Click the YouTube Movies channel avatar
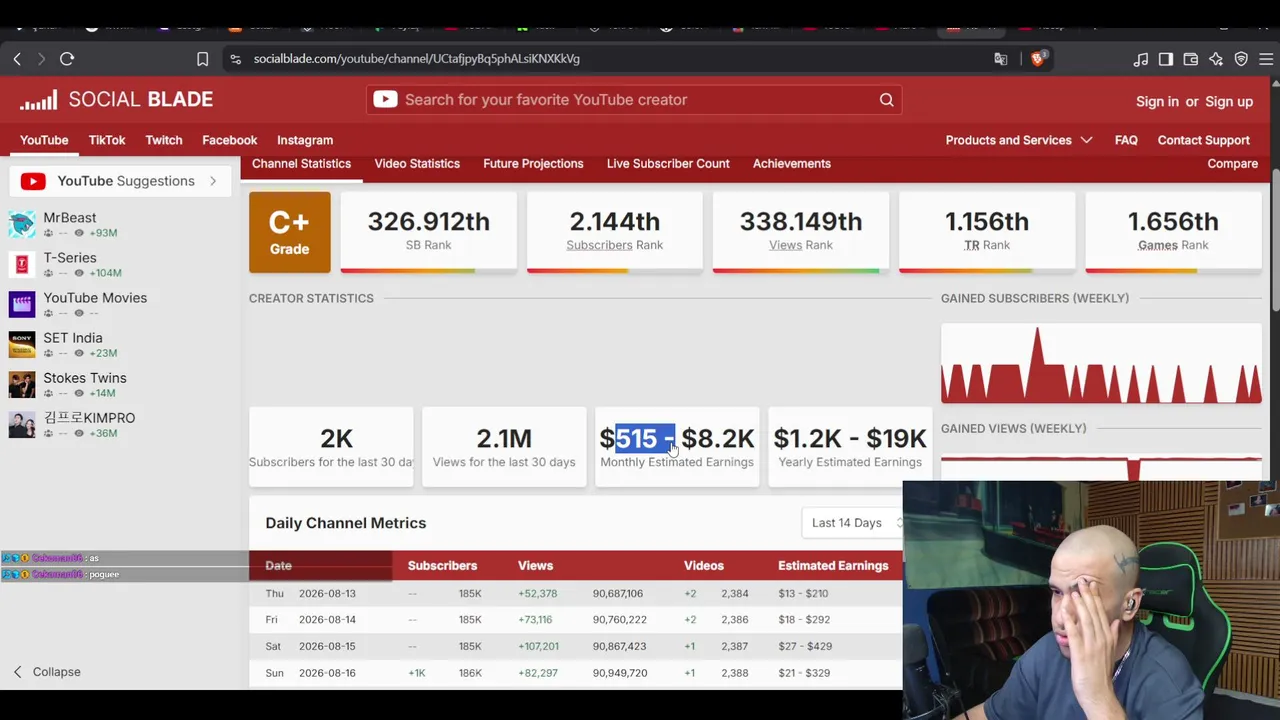Image resolution: width=1280 pixels, height=720 pixels. [x=22, y=304]
